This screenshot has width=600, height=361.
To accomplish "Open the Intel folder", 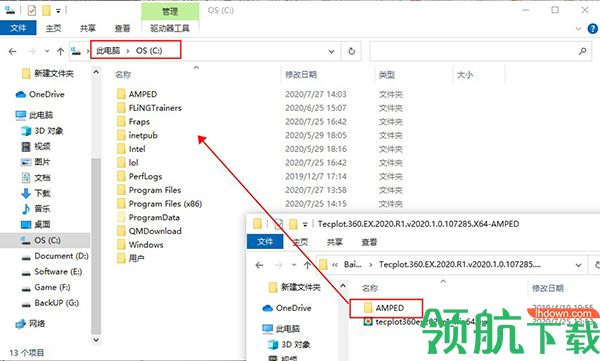I will pyautogui.click(x=131, y=149).
